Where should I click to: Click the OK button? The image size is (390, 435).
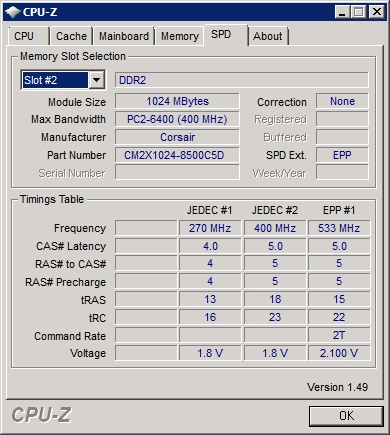coord(346,416)
